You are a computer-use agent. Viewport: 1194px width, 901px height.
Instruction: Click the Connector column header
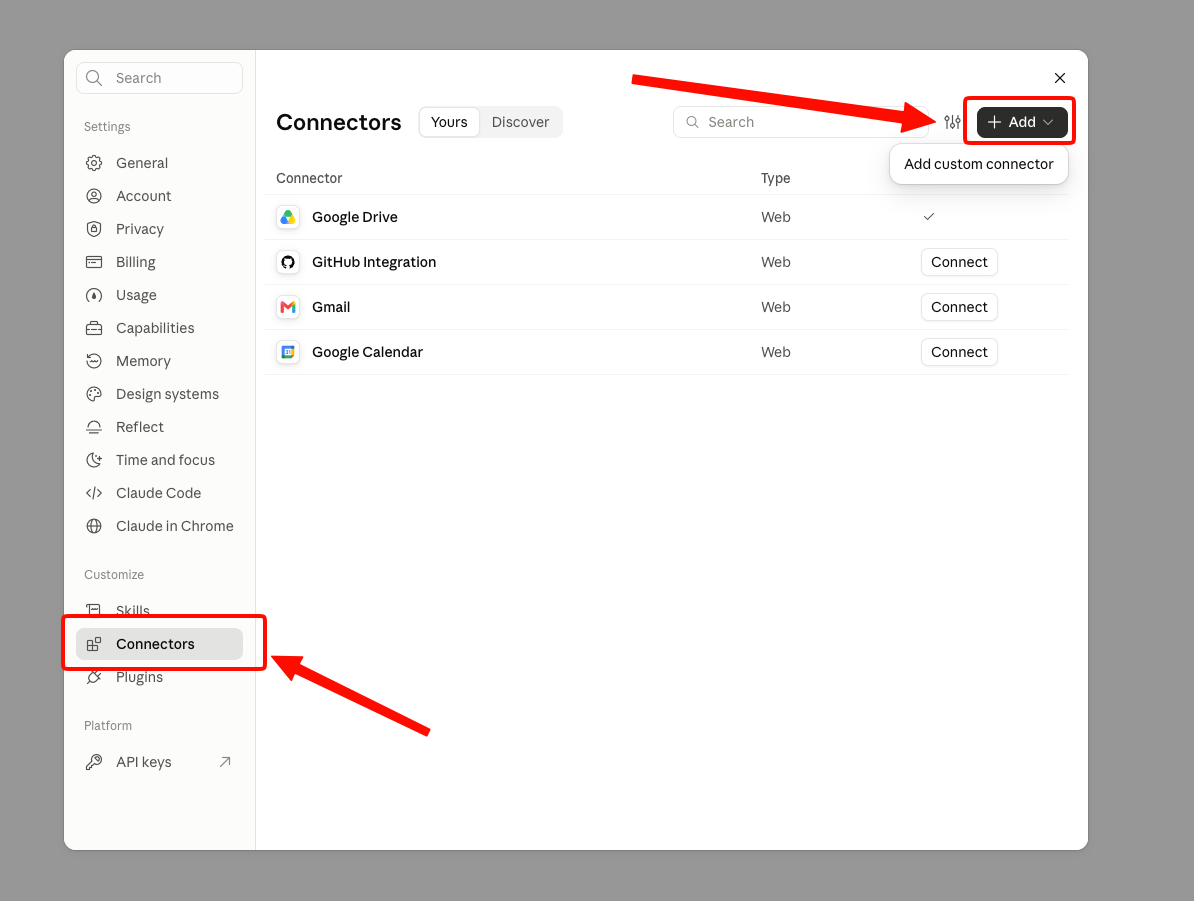(x=309, y=178)
